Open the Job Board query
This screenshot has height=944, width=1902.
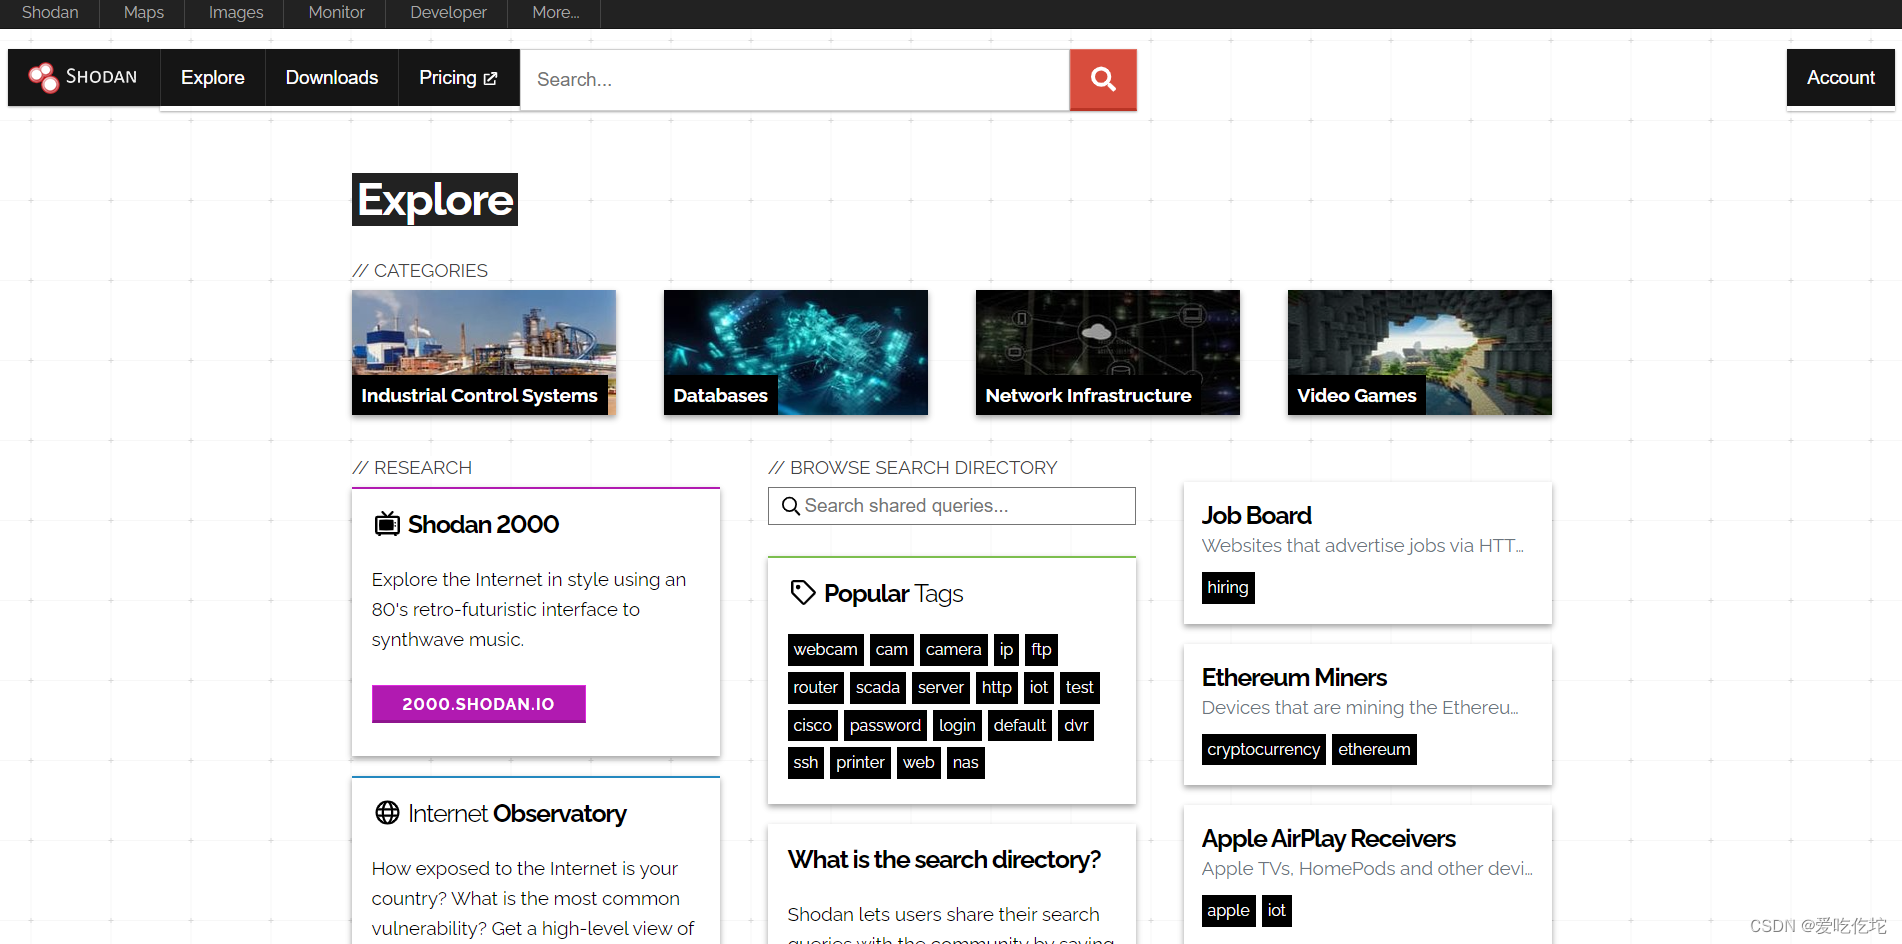1256,515
